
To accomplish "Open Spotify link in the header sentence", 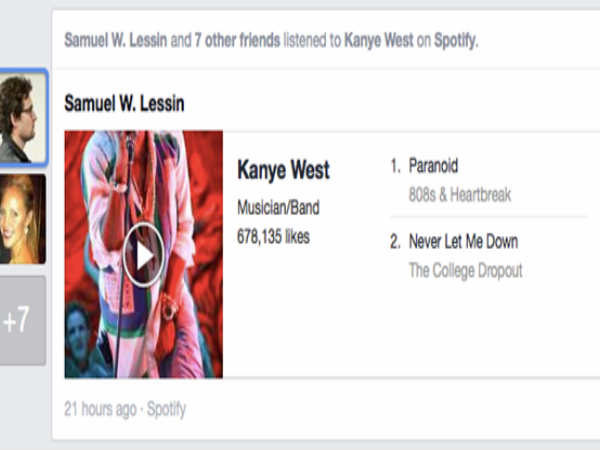I will click(454, 39).
